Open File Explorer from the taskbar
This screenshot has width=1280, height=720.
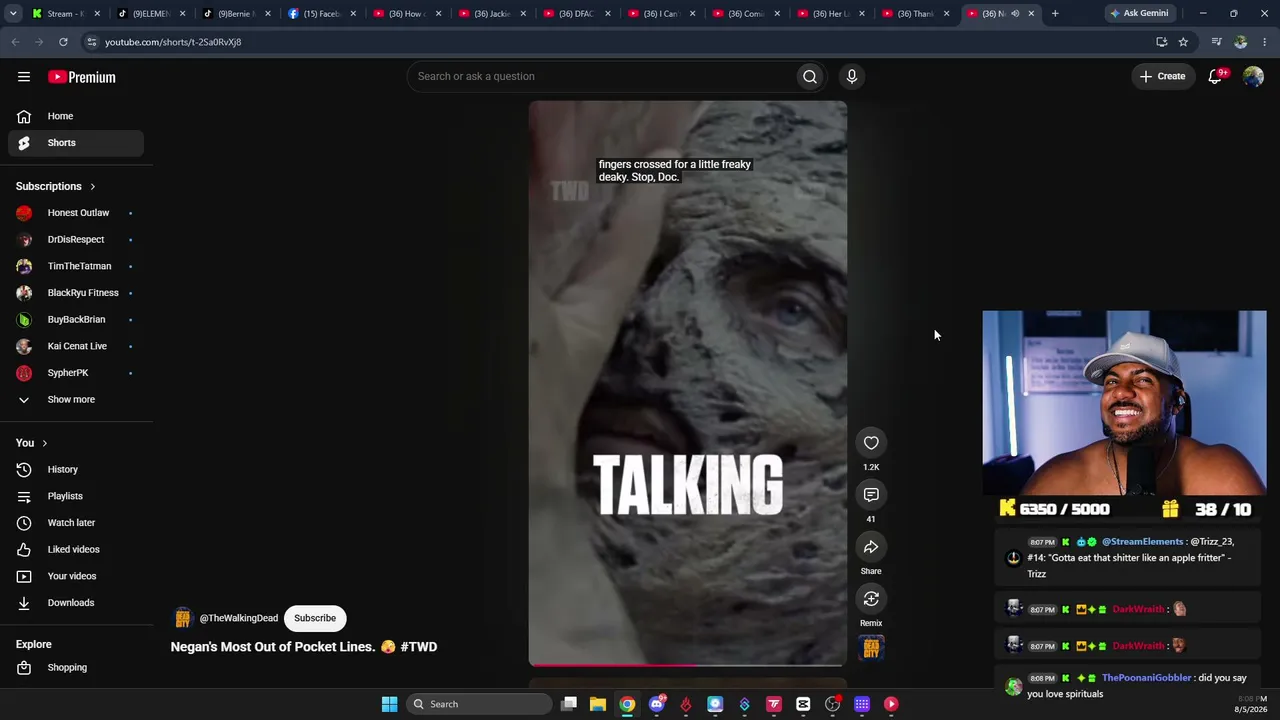pos(597,704)
